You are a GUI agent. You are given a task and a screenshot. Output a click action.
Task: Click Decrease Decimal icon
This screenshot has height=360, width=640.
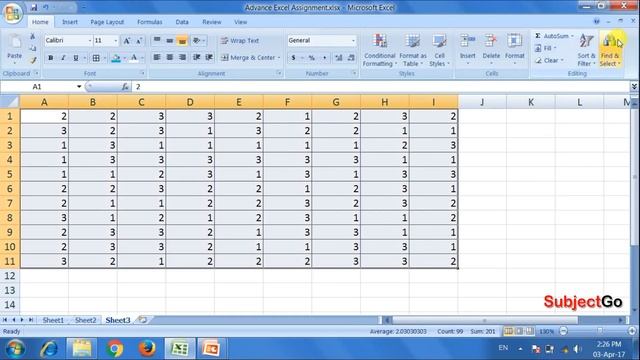click(351, 58)
